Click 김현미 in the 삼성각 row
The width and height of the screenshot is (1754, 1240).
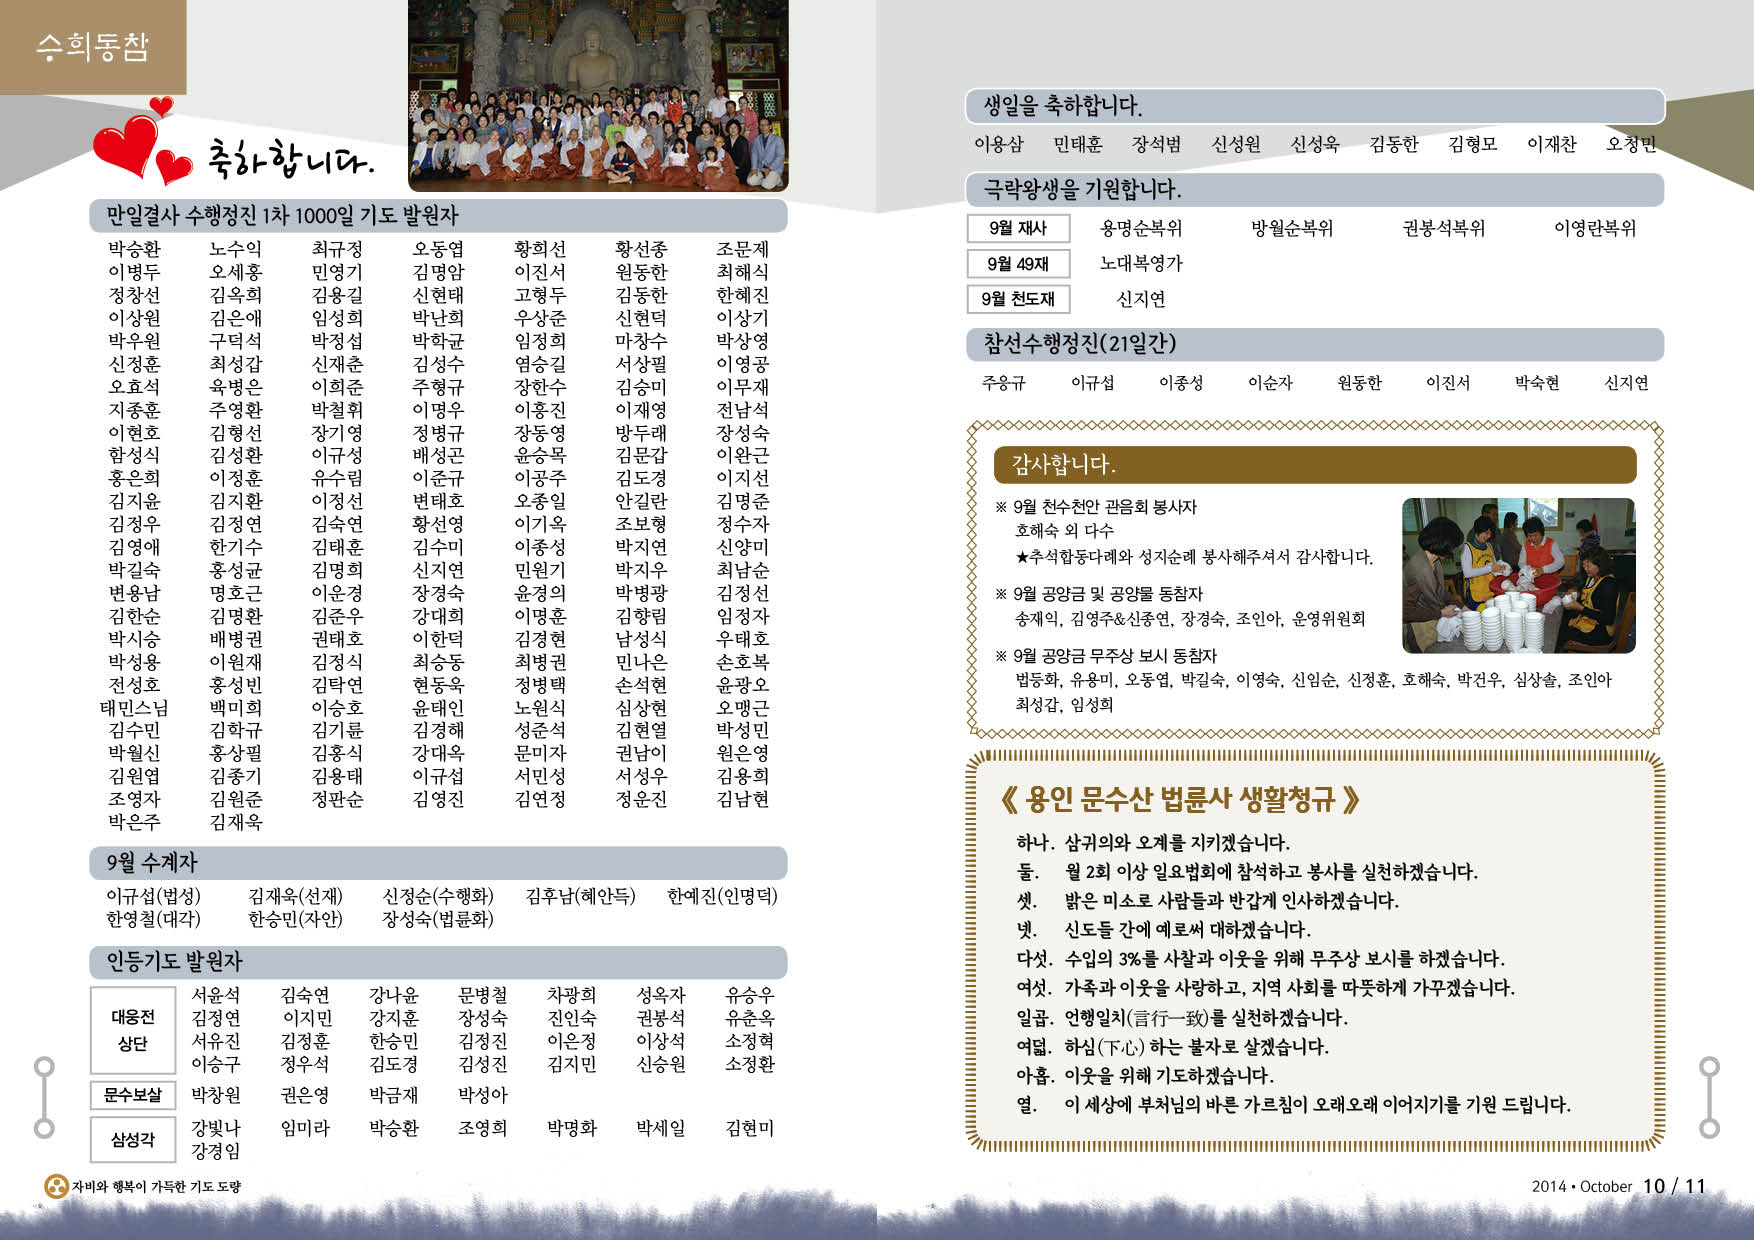pos(750,1129)
